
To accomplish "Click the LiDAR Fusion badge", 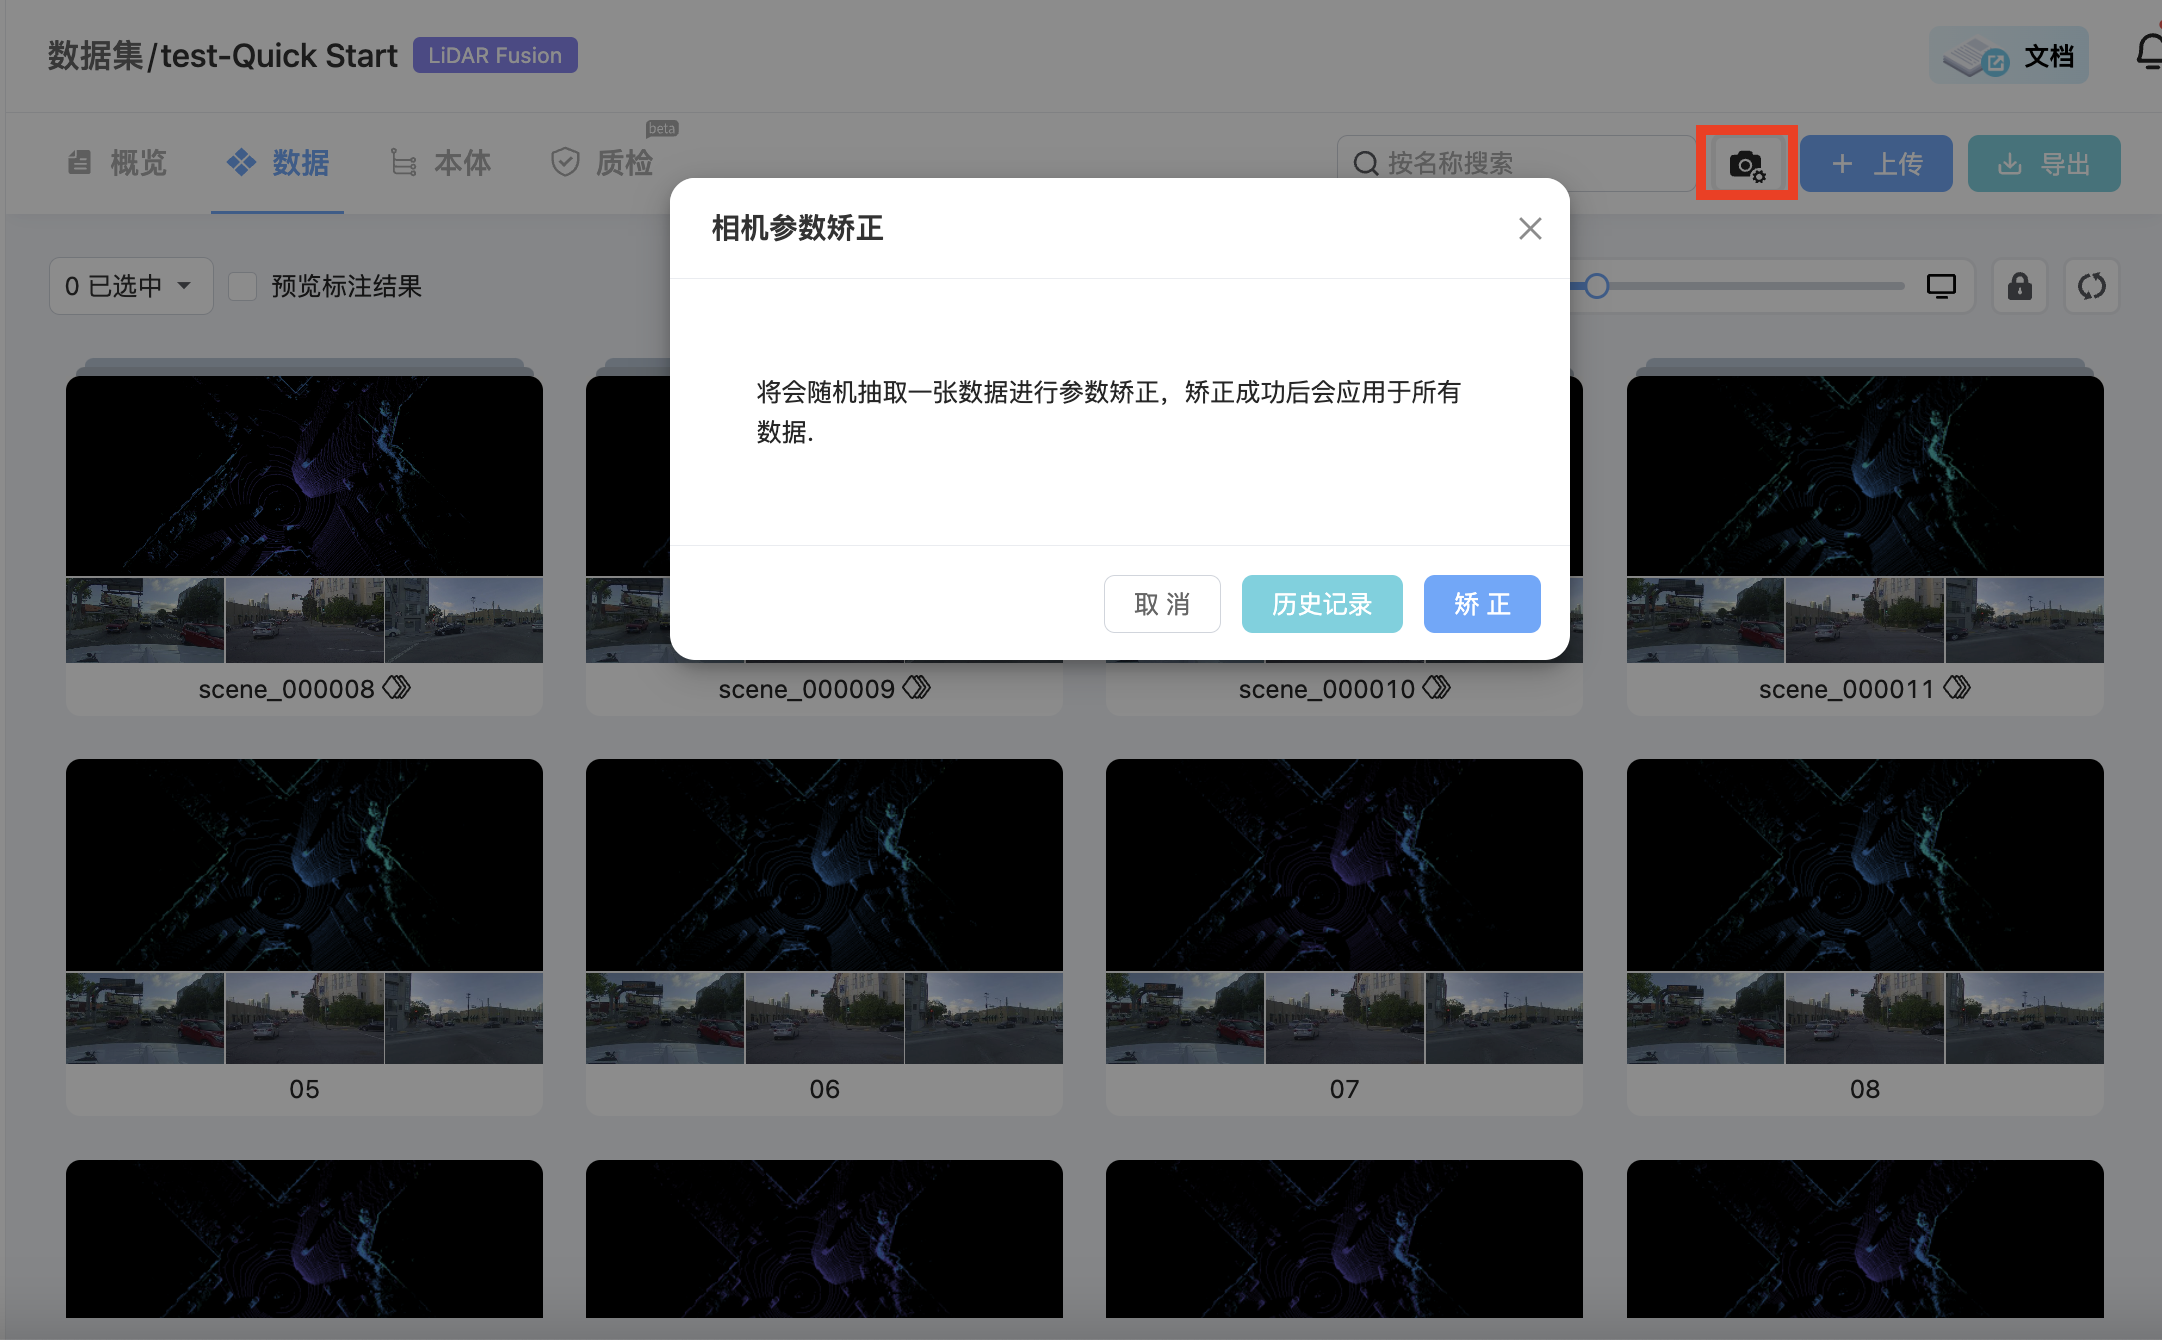I will [495, 56].
